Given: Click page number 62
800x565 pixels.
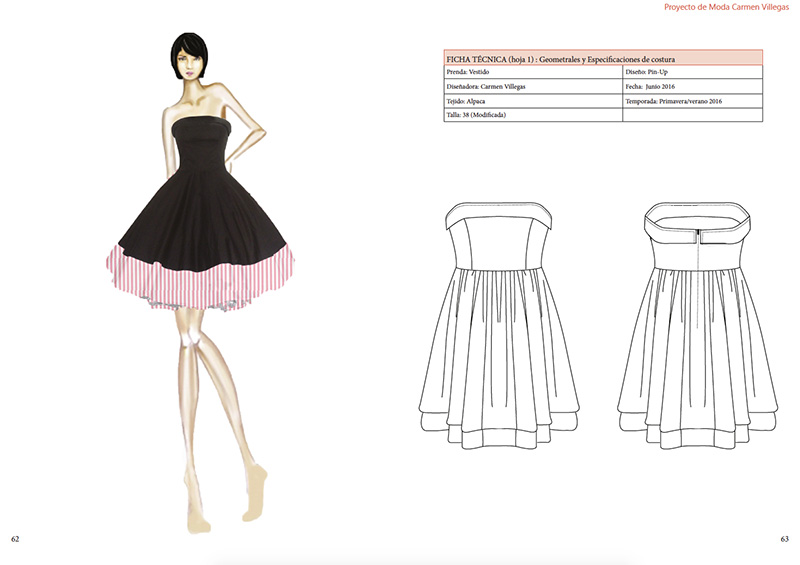Looking at the screenshot, I should click(15, 539).
